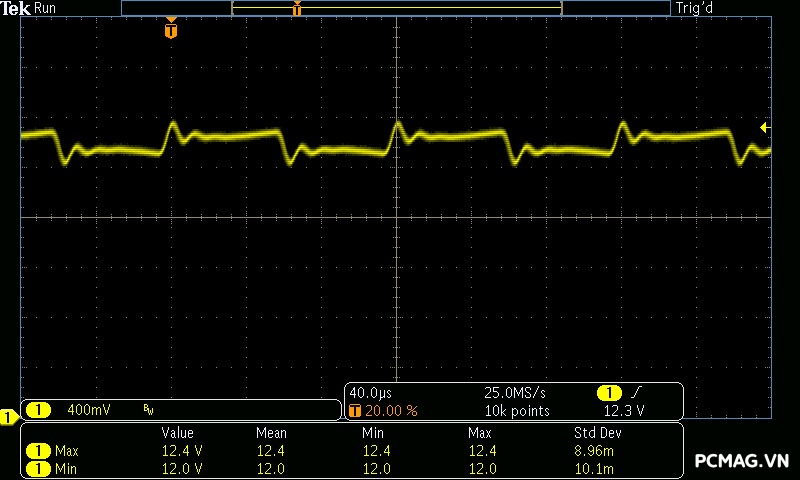Image resolution: width=800 pixels, height=480 pixels.
Task: Click the Tek logo in top corner
Action: click(x=16, y=8)
